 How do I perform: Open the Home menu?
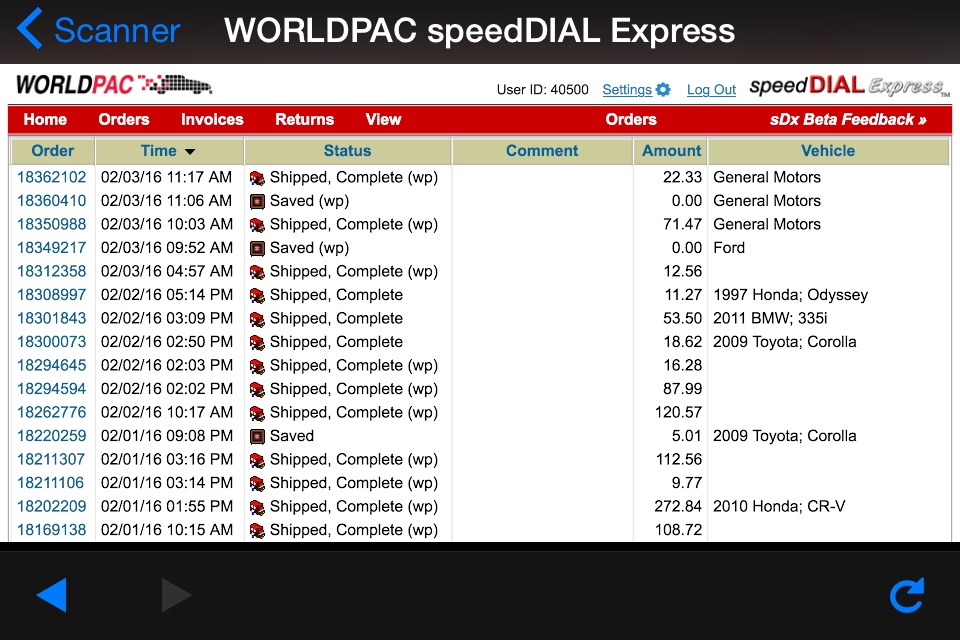[45, 119]
